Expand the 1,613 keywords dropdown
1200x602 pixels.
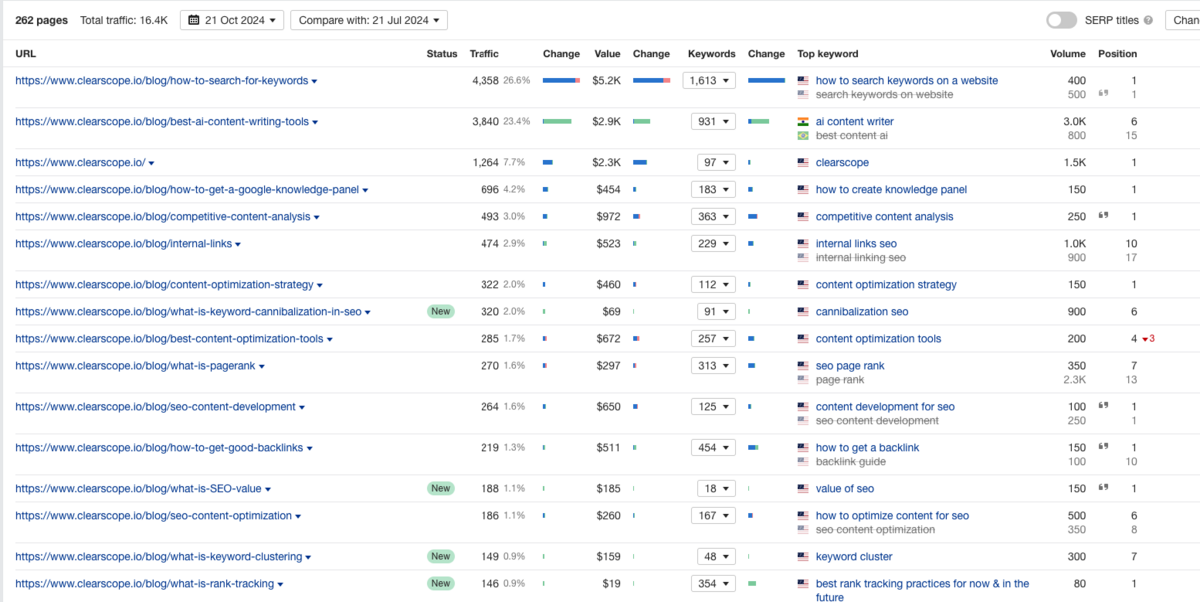[x=711, y=81]
